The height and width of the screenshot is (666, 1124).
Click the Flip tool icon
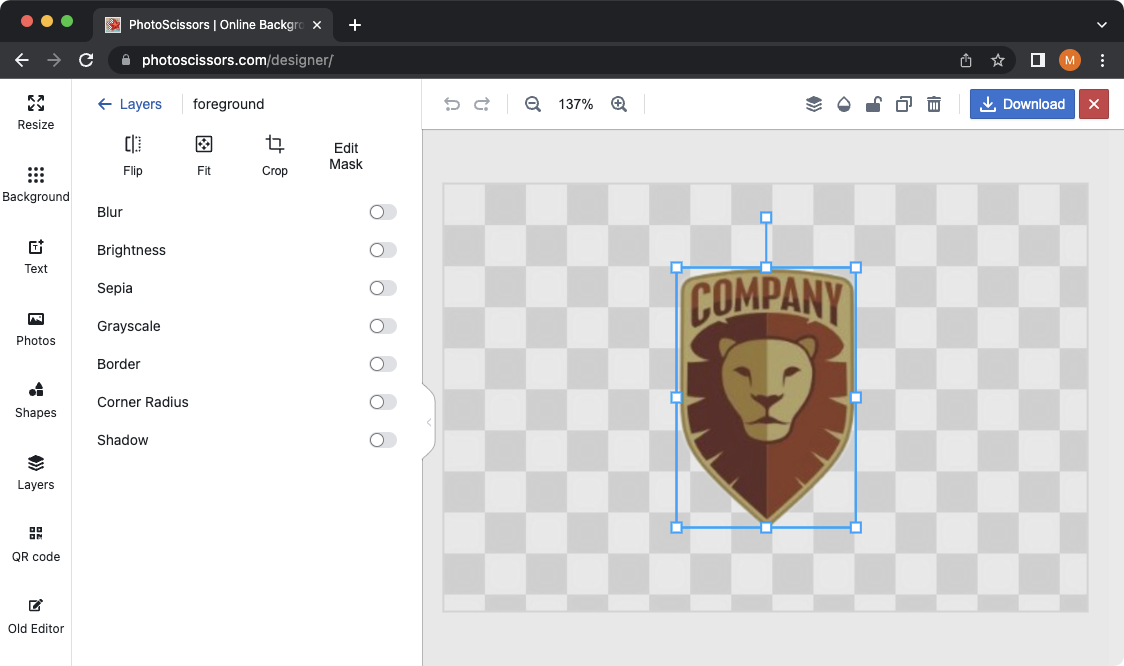(133, 145)
